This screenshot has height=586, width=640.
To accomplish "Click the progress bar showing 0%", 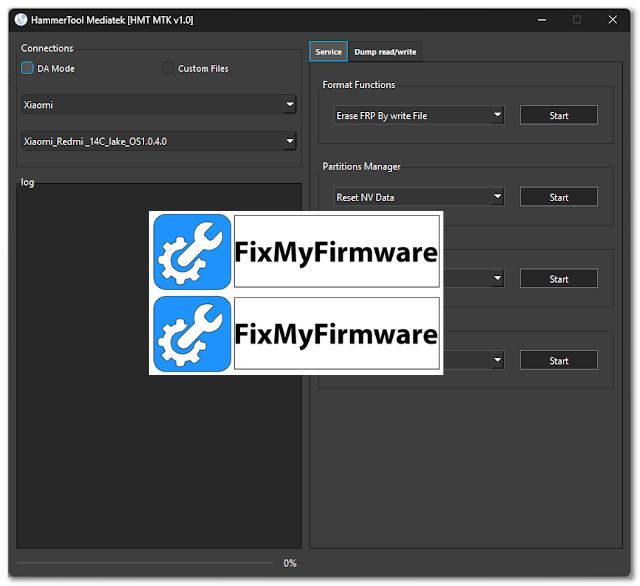I will [x=145, y=563].
